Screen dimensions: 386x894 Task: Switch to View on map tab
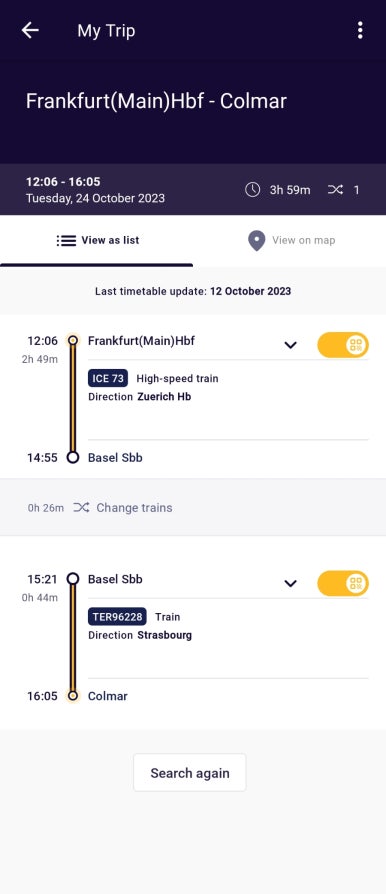(x=290, y=241)
